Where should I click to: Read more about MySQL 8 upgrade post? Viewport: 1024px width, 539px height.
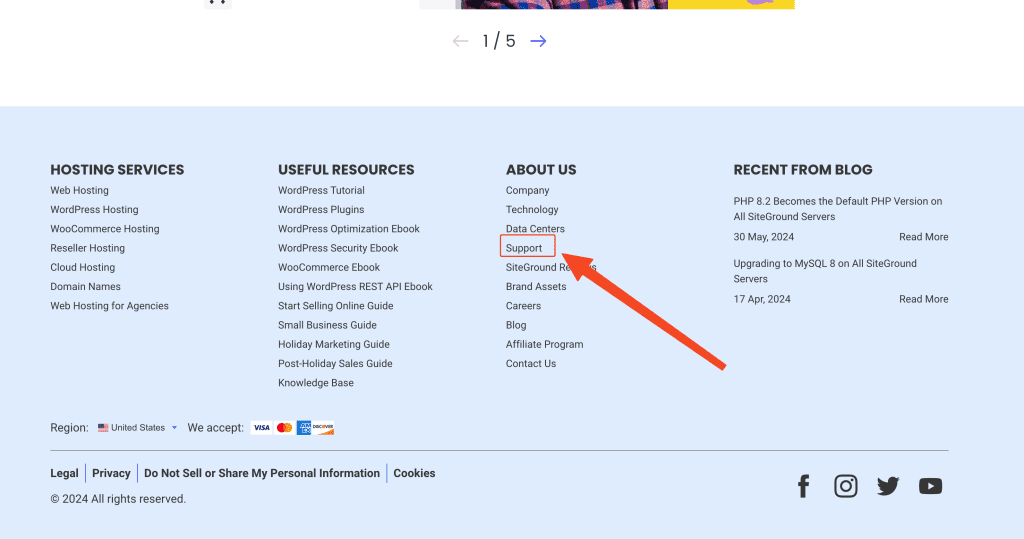923,299
